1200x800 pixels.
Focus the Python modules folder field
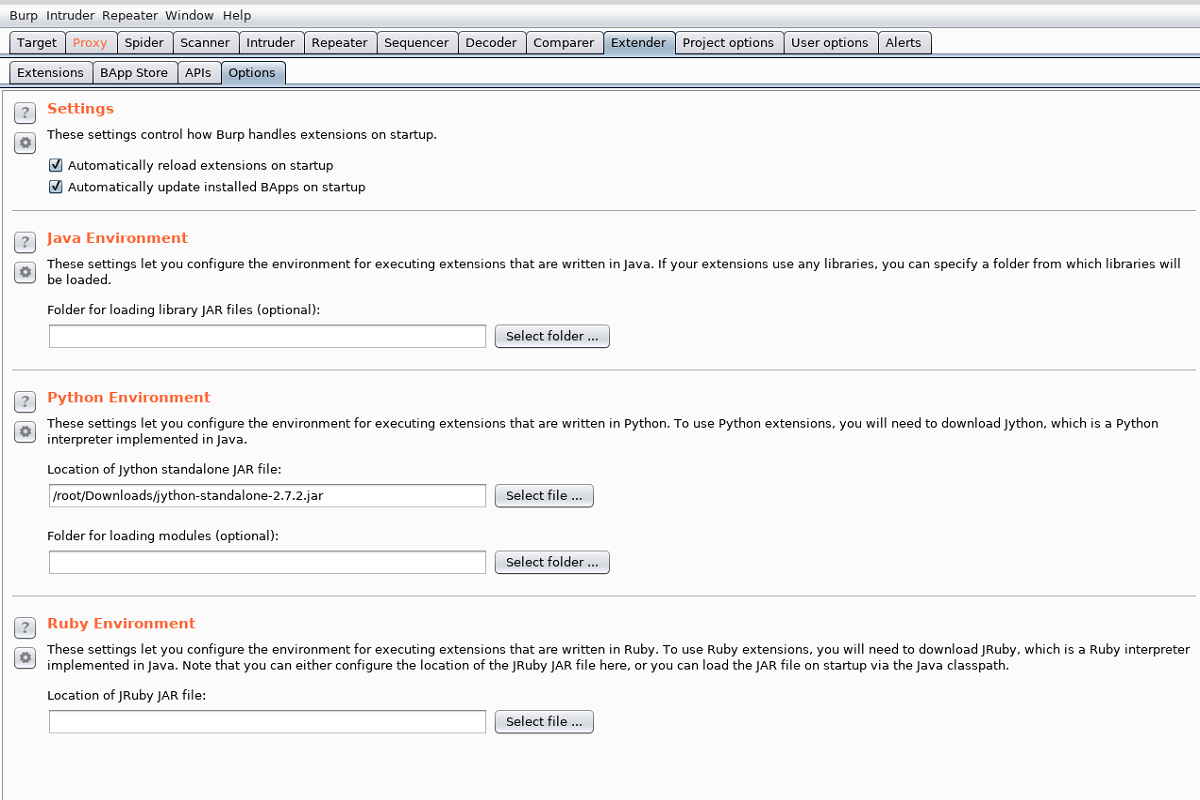click(x=268, y=562)
